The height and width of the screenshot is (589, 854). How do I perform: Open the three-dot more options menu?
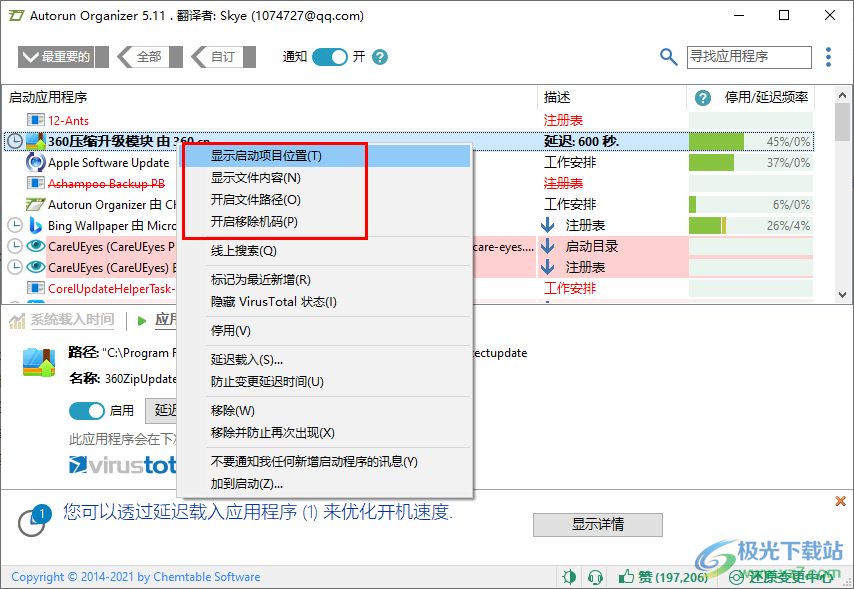click(828, 57)
